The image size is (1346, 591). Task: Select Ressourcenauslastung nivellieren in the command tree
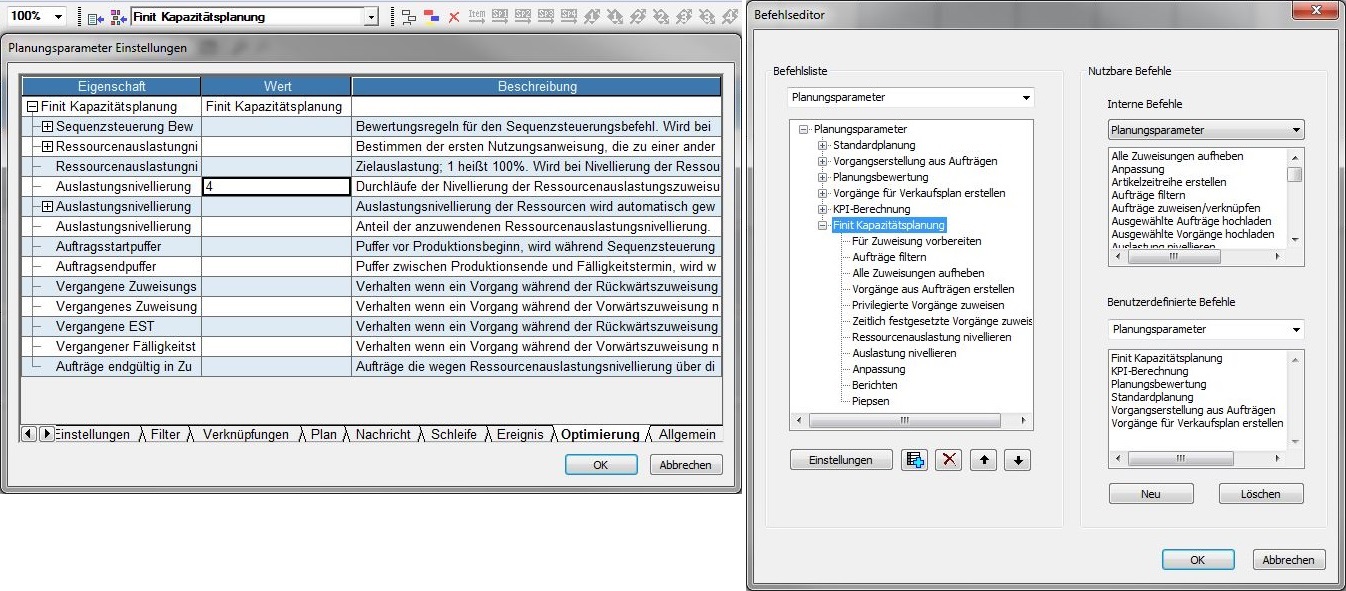pos(931,337)
